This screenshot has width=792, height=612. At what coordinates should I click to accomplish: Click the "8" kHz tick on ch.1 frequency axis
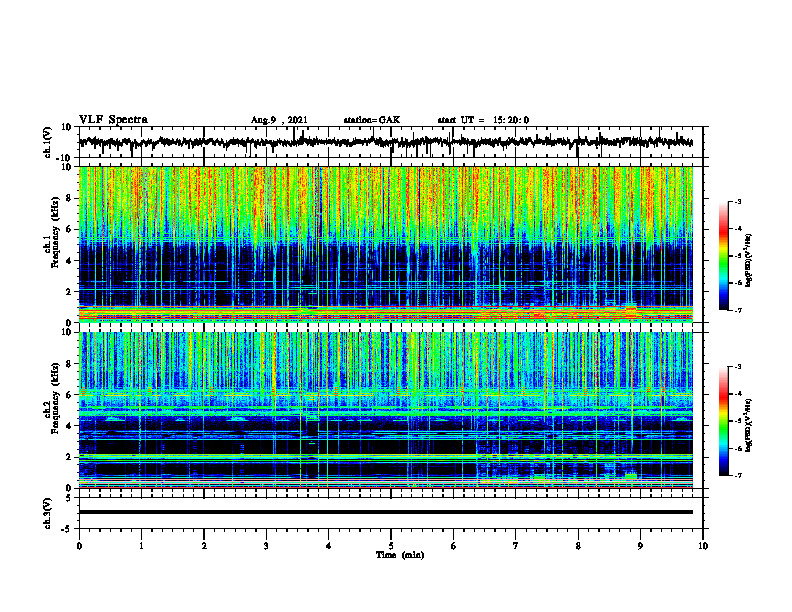69,198
